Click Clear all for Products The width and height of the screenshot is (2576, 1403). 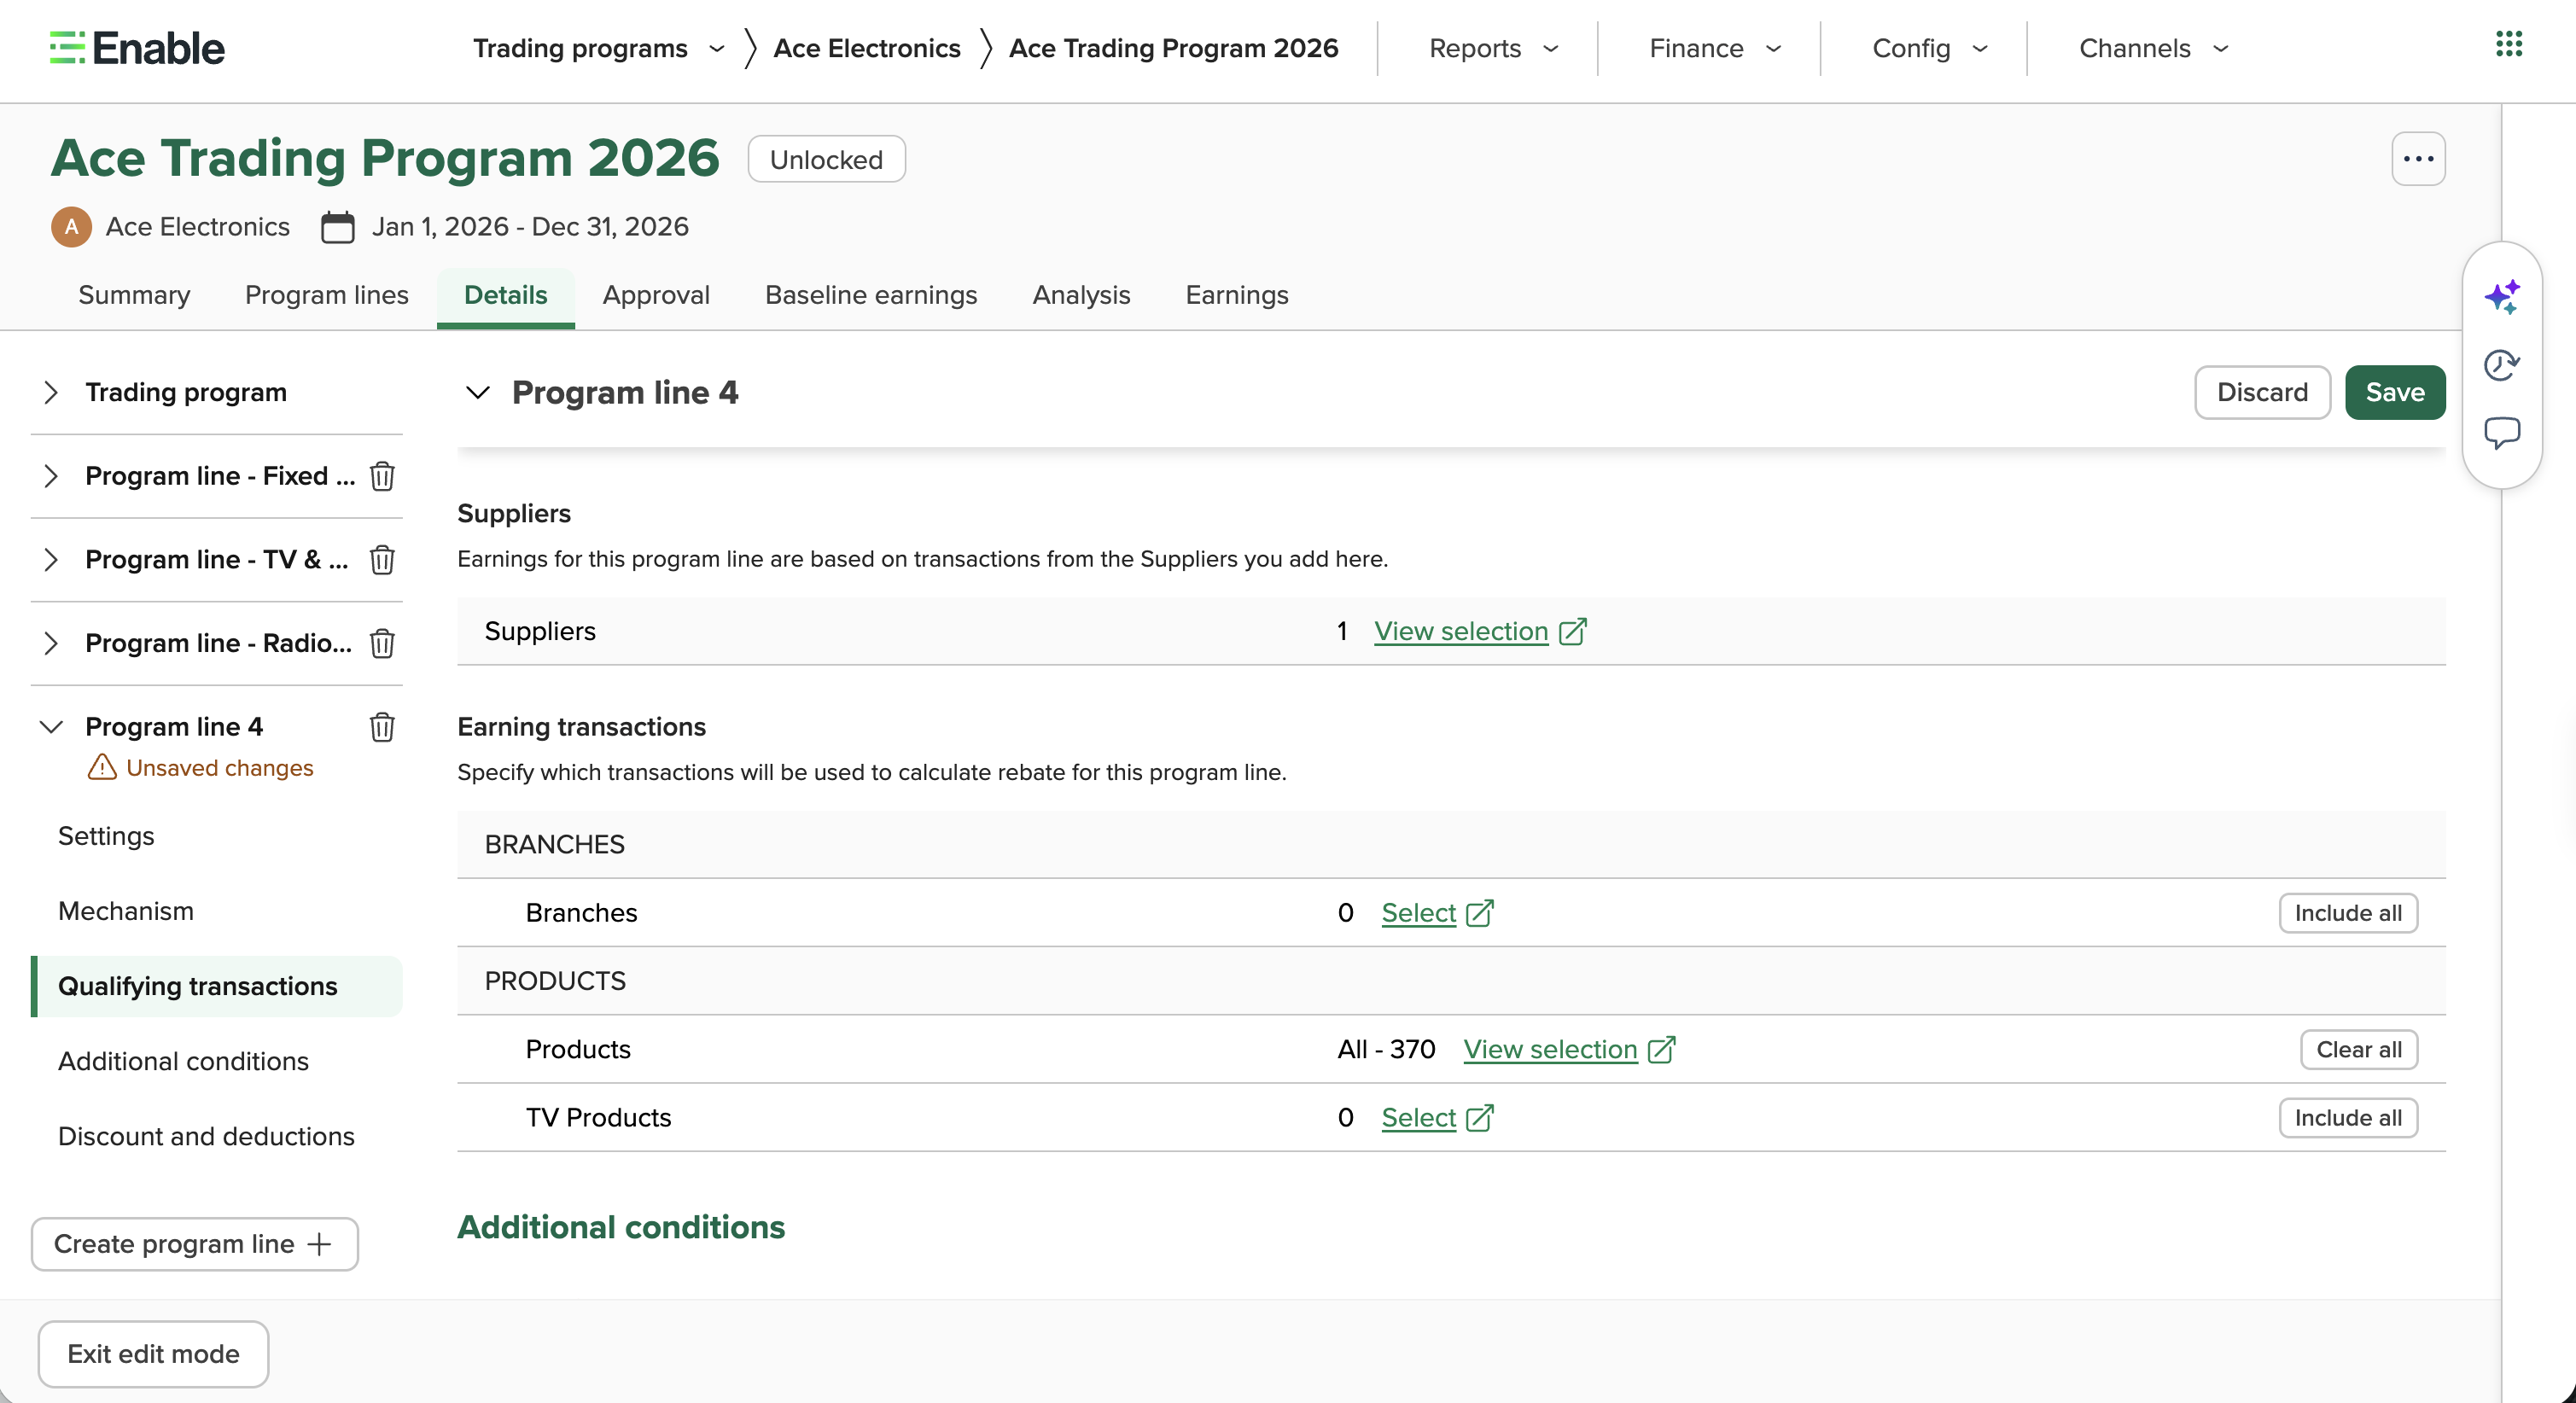point(2359,1050)
